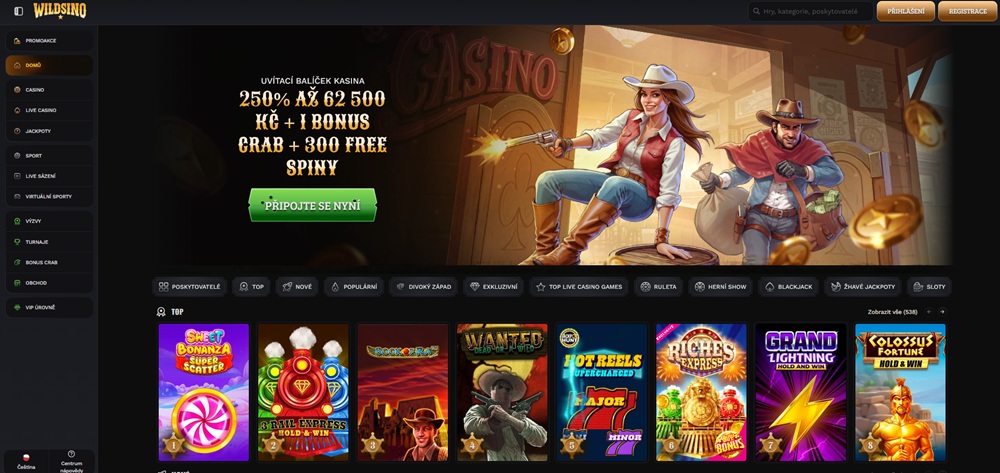Click the search field for games and providers
The width and height of the screenshot is (1000, 473).
(811, 11)
